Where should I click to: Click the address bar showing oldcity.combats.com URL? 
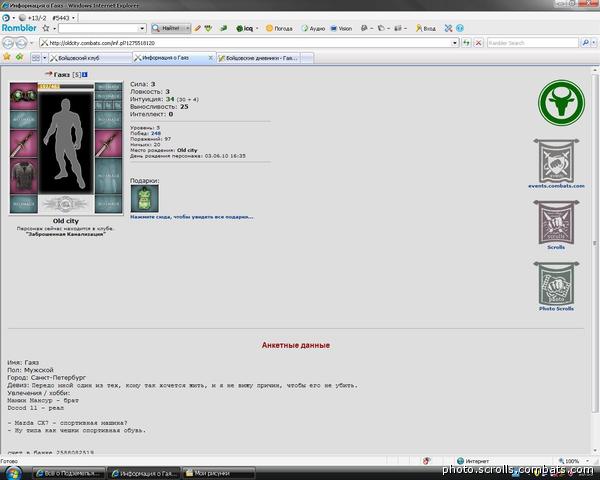point(246,43)
